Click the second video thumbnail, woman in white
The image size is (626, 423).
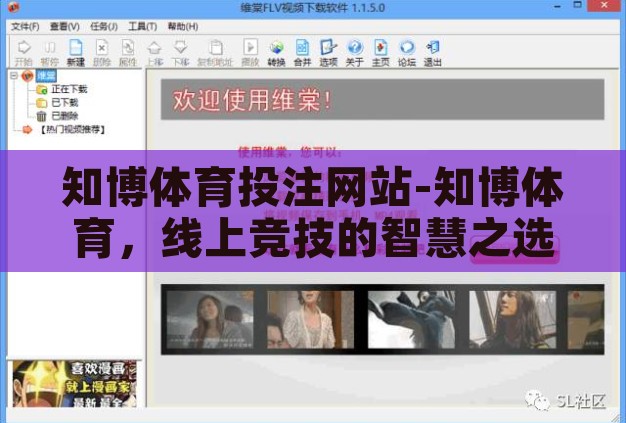point(310,320)
